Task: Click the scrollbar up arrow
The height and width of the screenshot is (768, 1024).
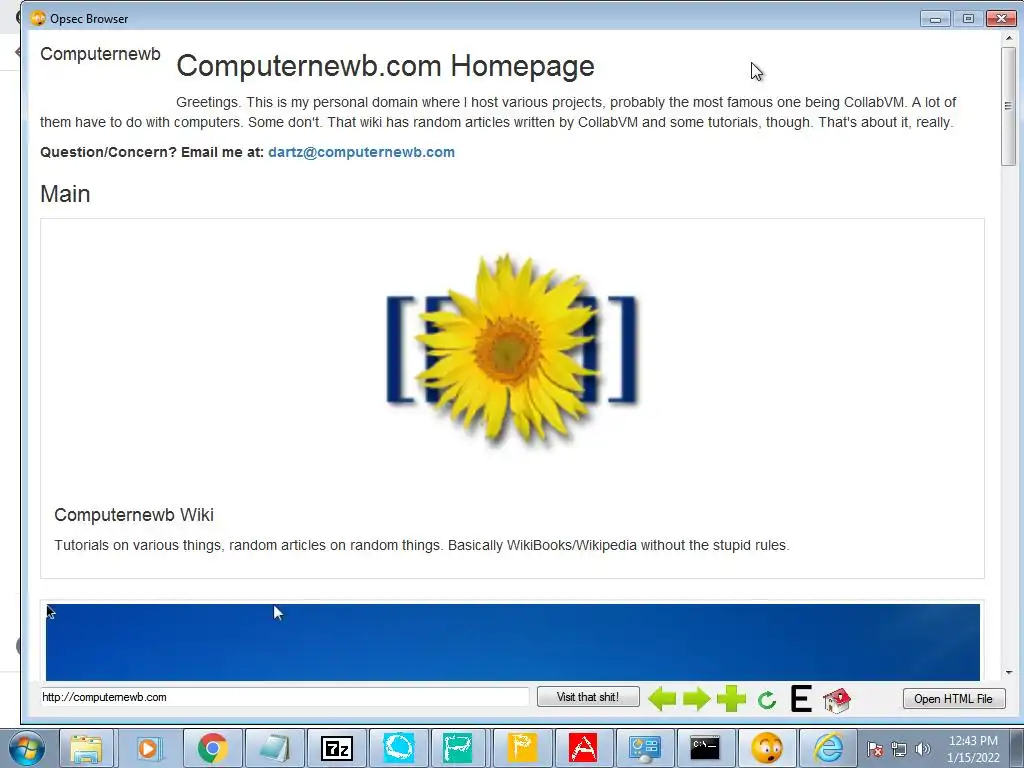Action: coord(1009,39)
